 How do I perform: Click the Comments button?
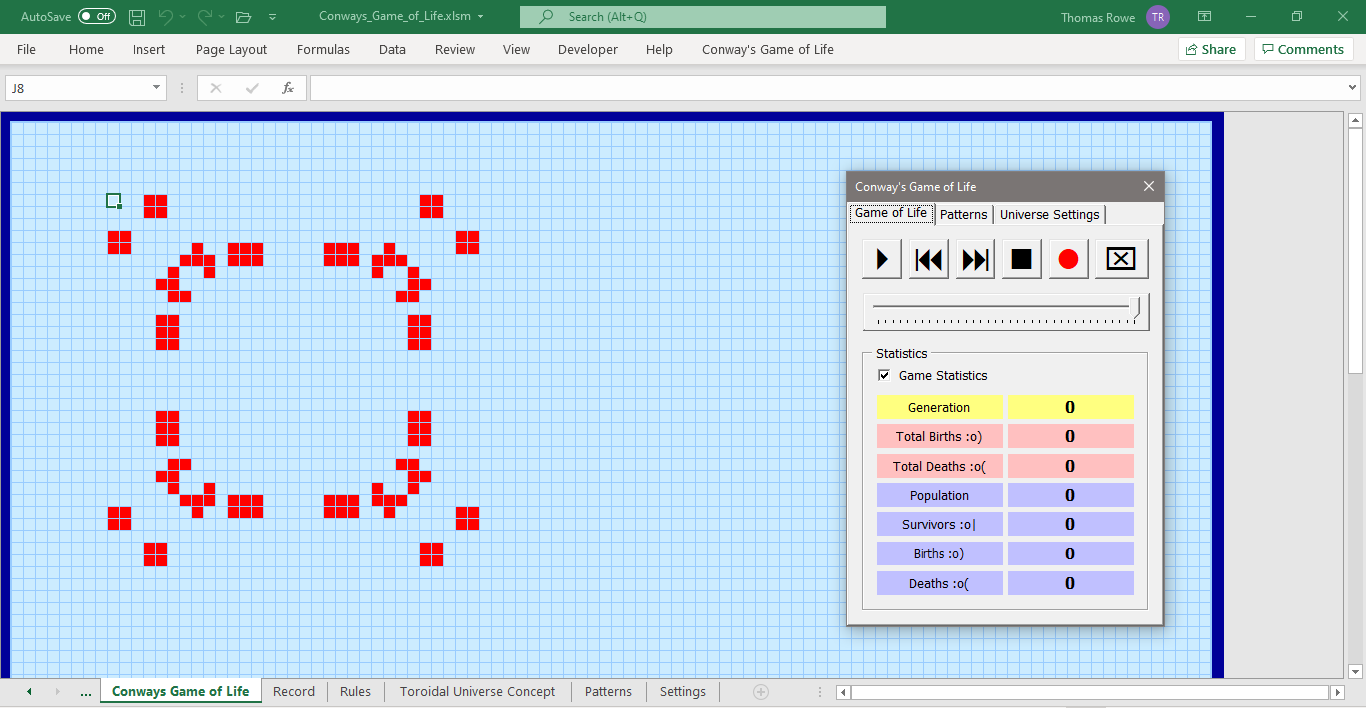(x=1304, y=49)
